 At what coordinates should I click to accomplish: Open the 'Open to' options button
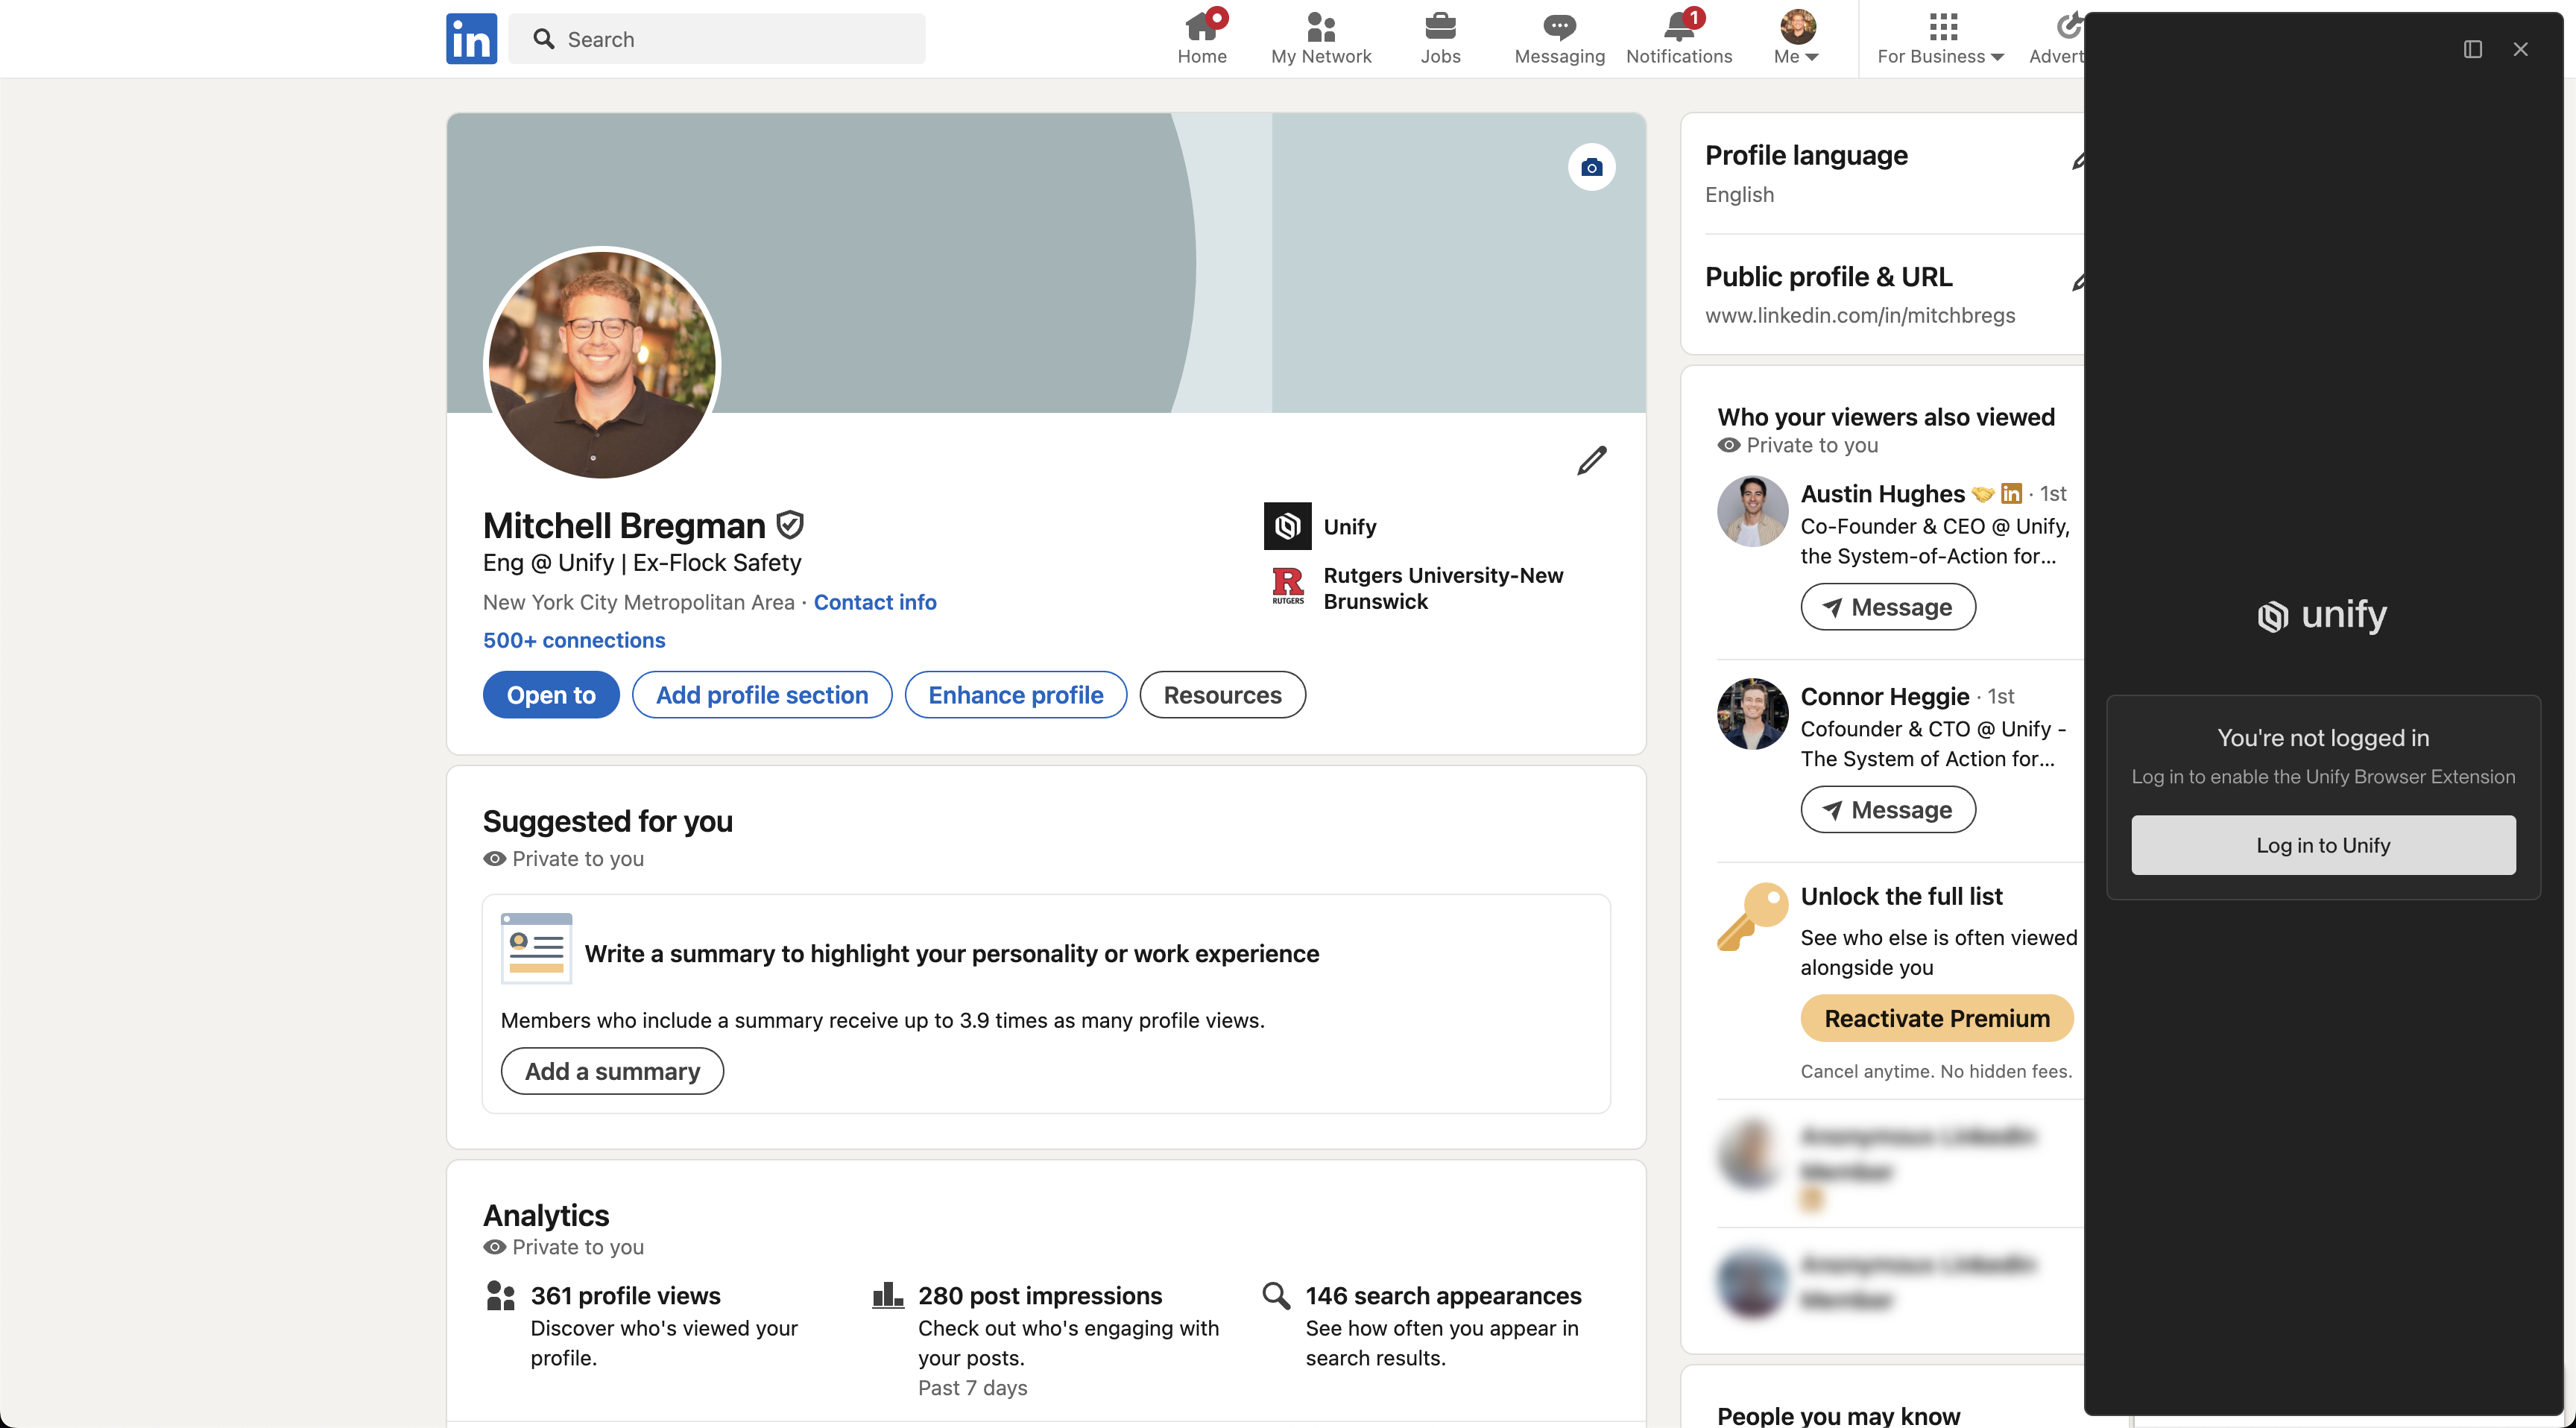[x=551, y=695]
